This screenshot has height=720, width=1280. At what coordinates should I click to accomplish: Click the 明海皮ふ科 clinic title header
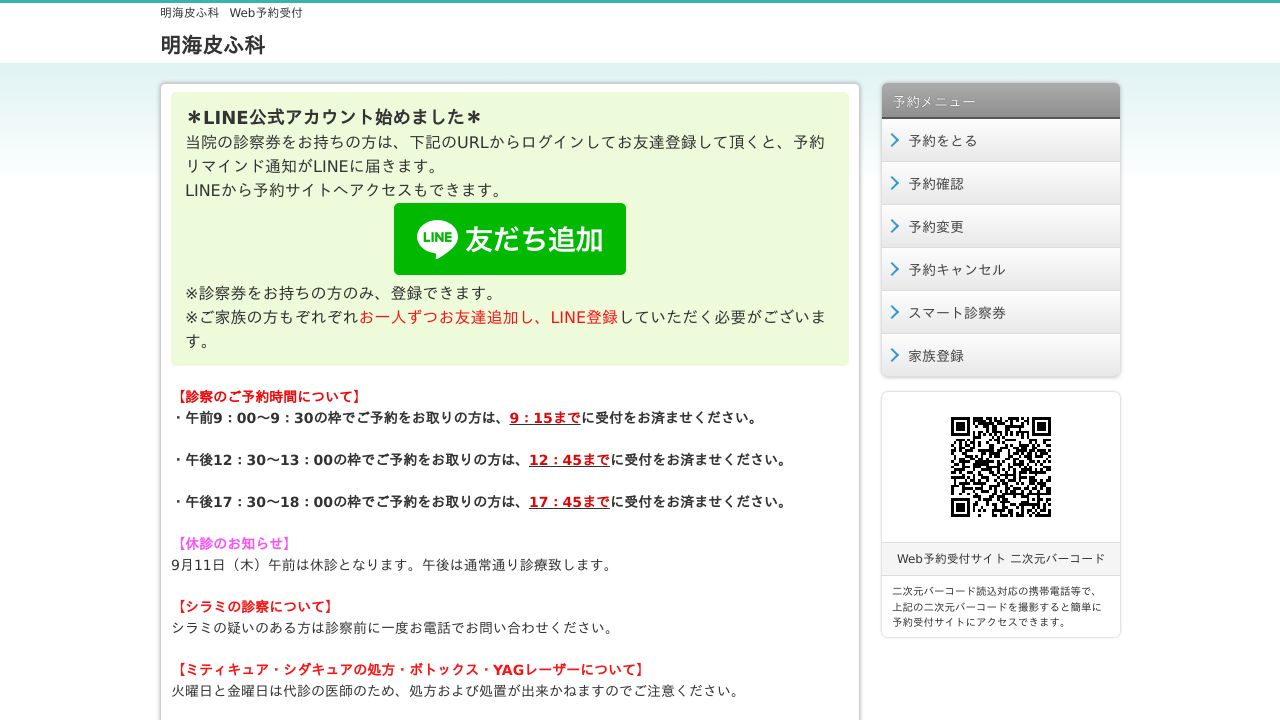click(x=213, y=45)
